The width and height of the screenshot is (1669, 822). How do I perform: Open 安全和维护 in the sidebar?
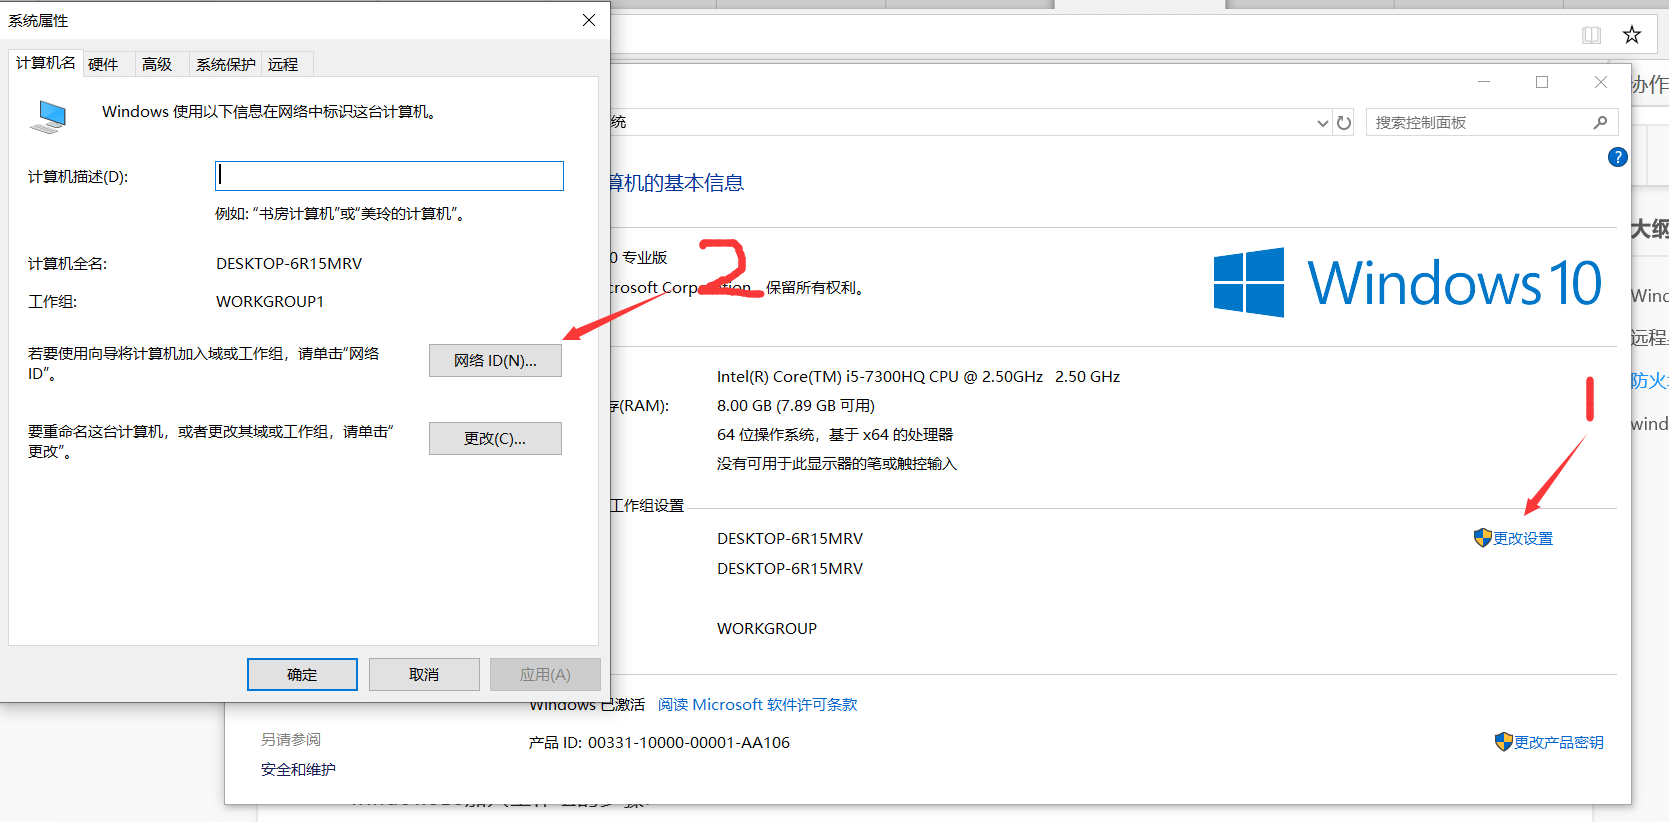298,770
